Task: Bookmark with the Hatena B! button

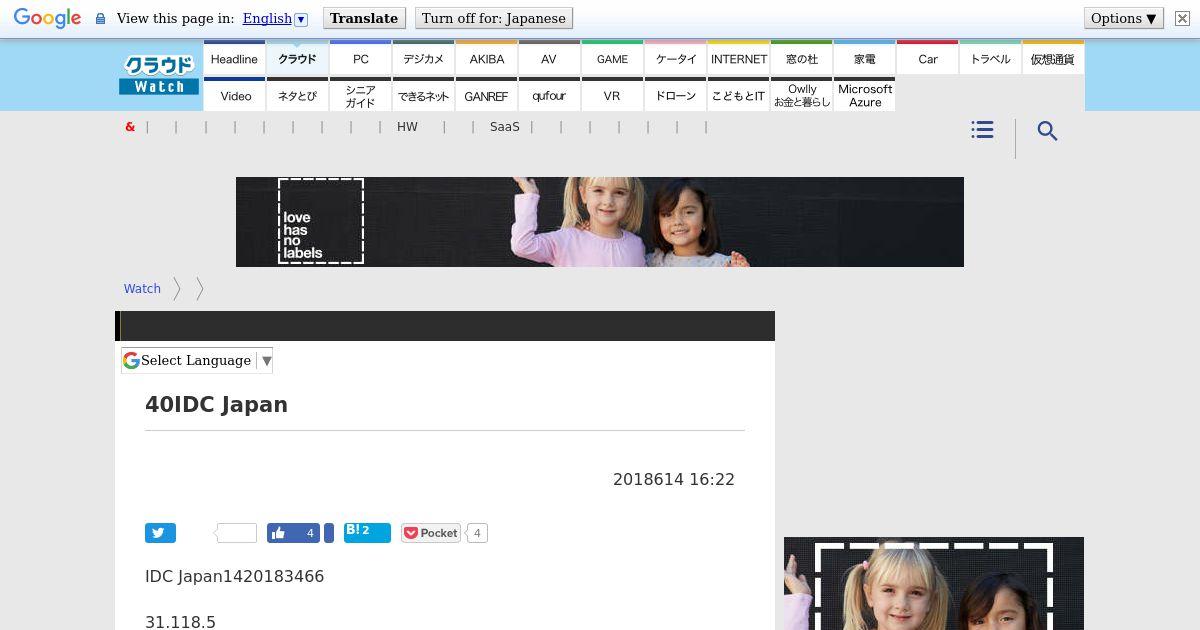Action: pos(367,532)
